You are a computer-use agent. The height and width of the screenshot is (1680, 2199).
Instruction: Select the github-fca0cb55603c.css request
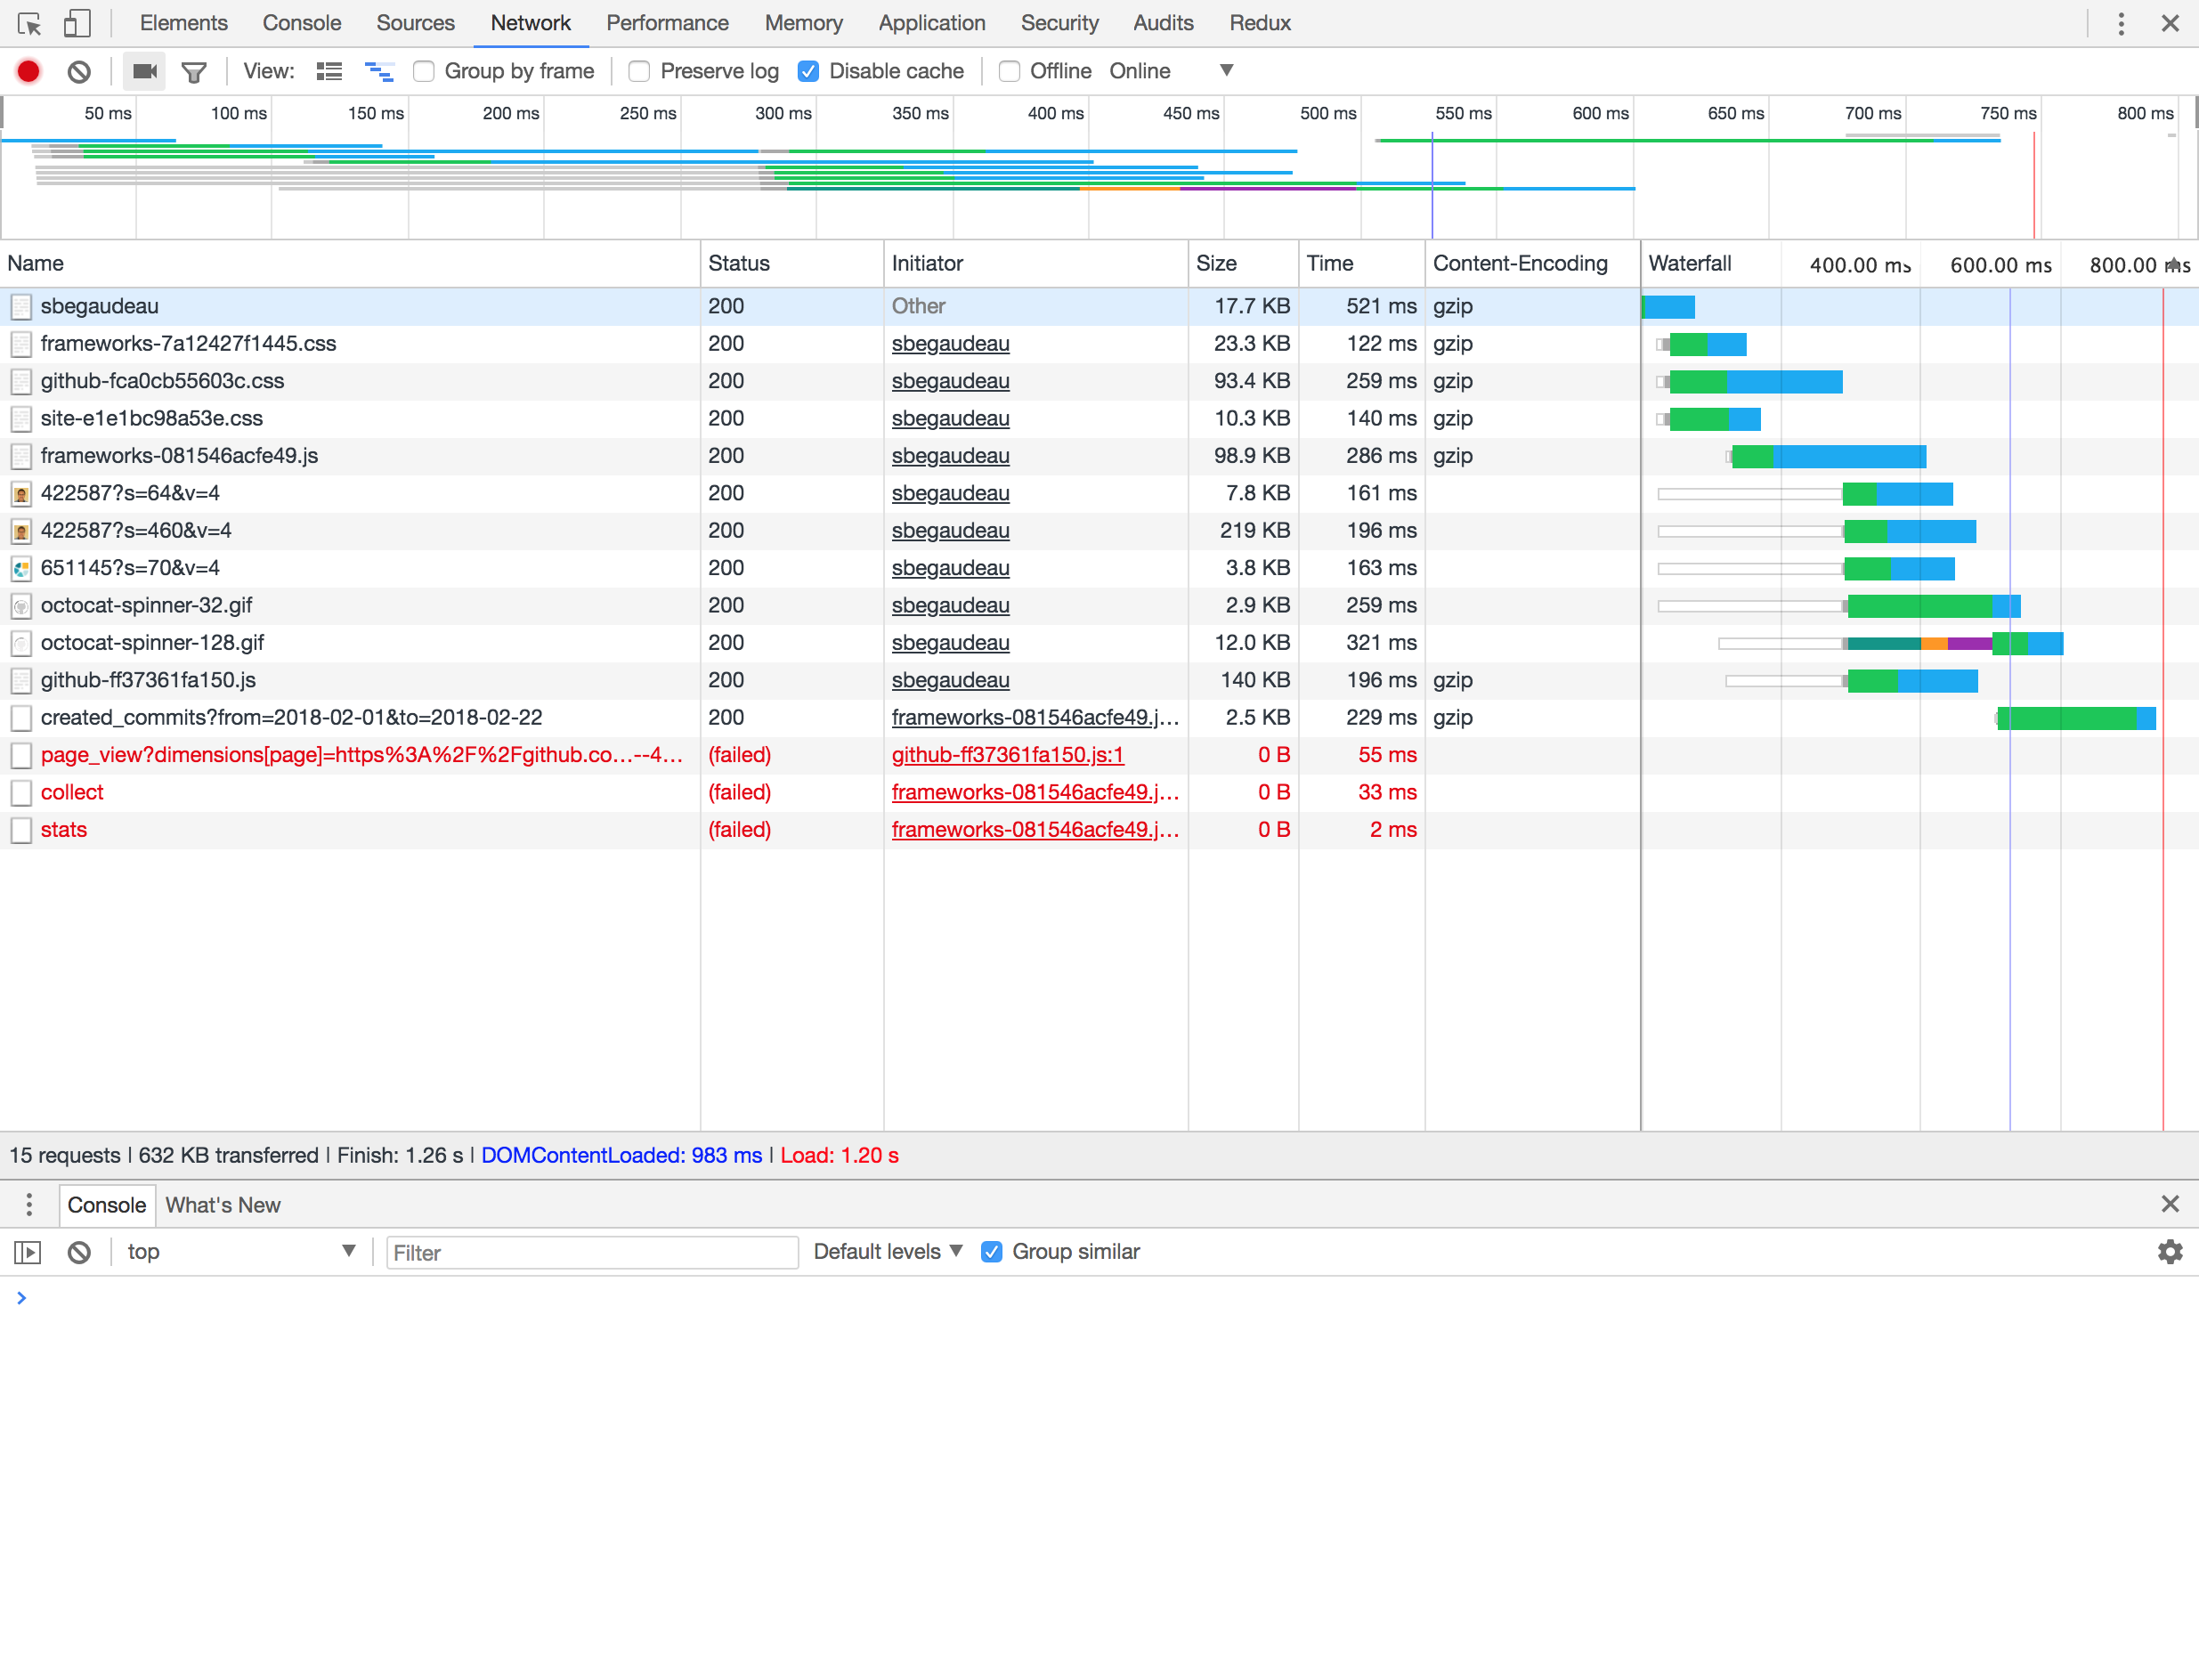pos(162,382)
